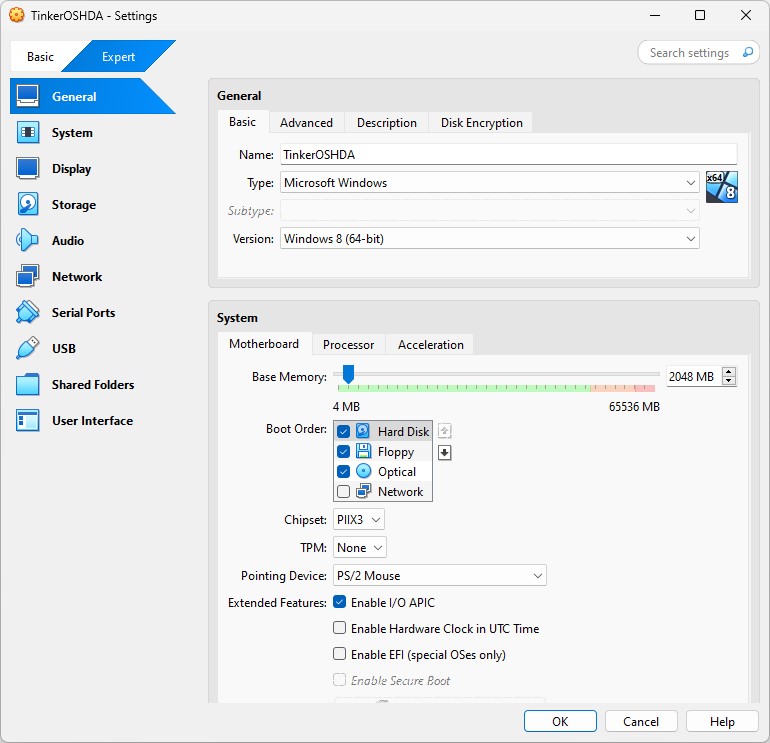Click the Optical disc boot device icon

pyautogui.click(x=363, y=471)
